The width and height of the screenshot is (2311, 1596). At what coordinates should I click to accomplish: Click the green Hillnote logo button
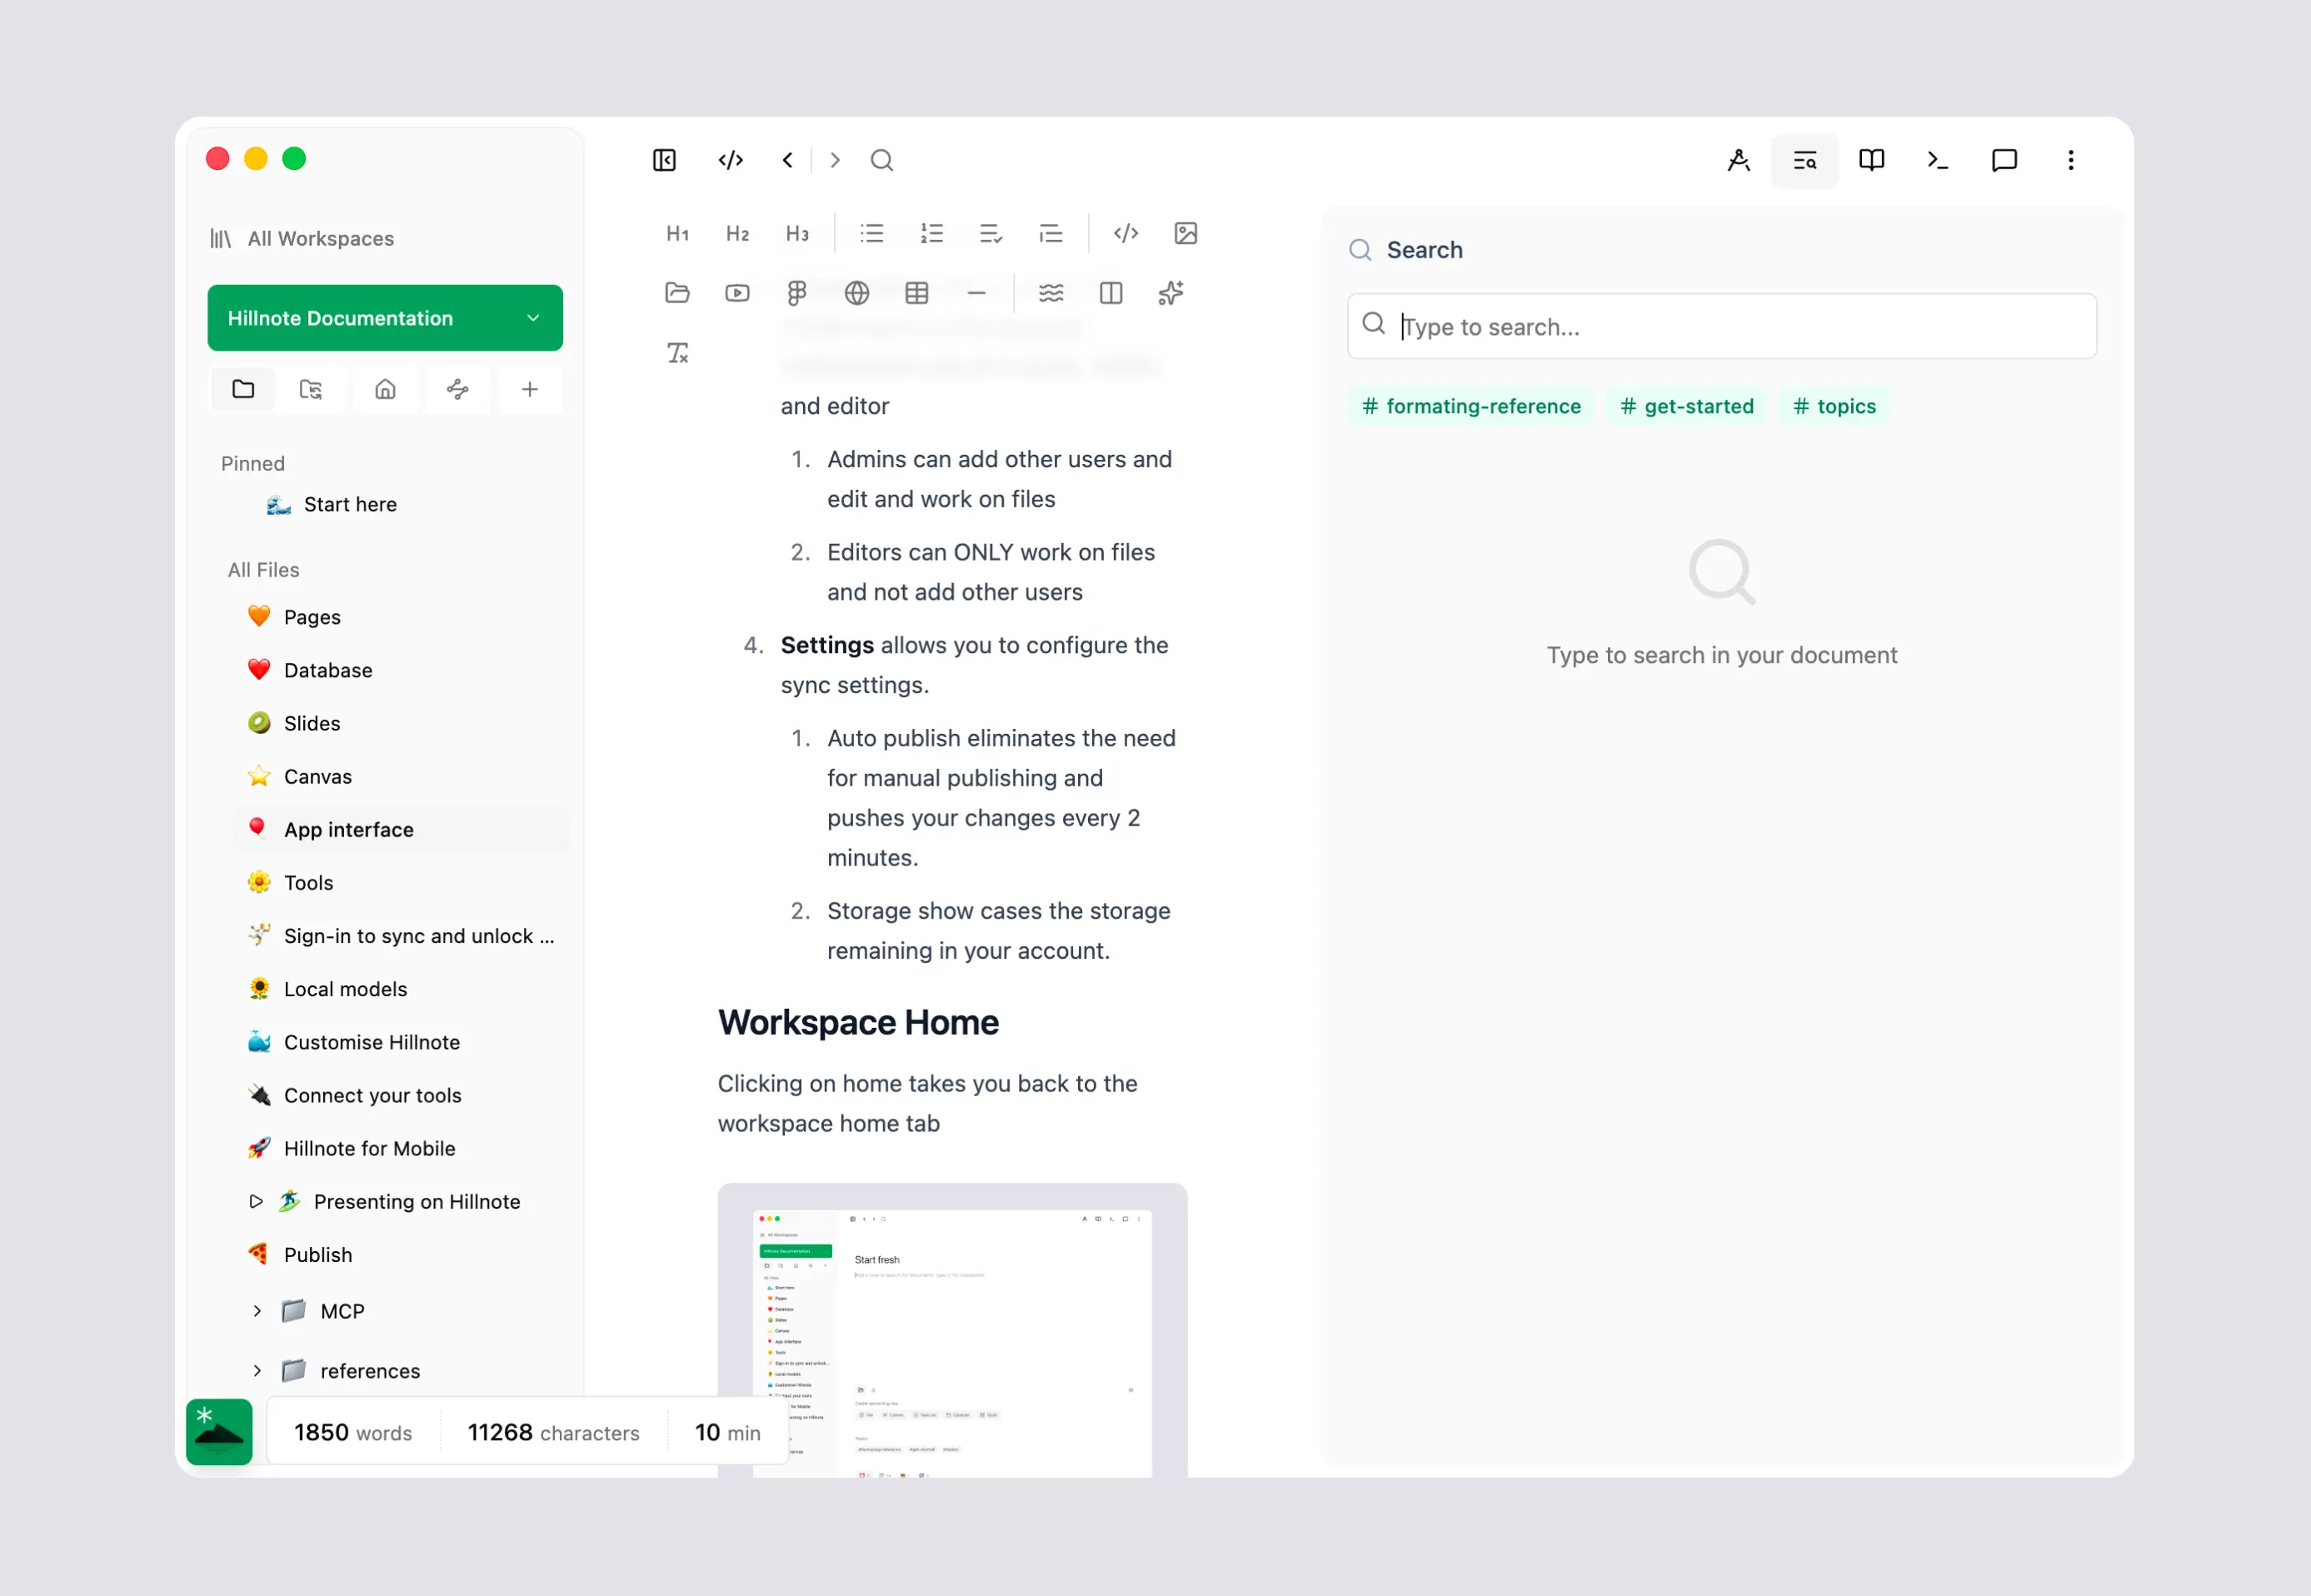(219, 1432)
